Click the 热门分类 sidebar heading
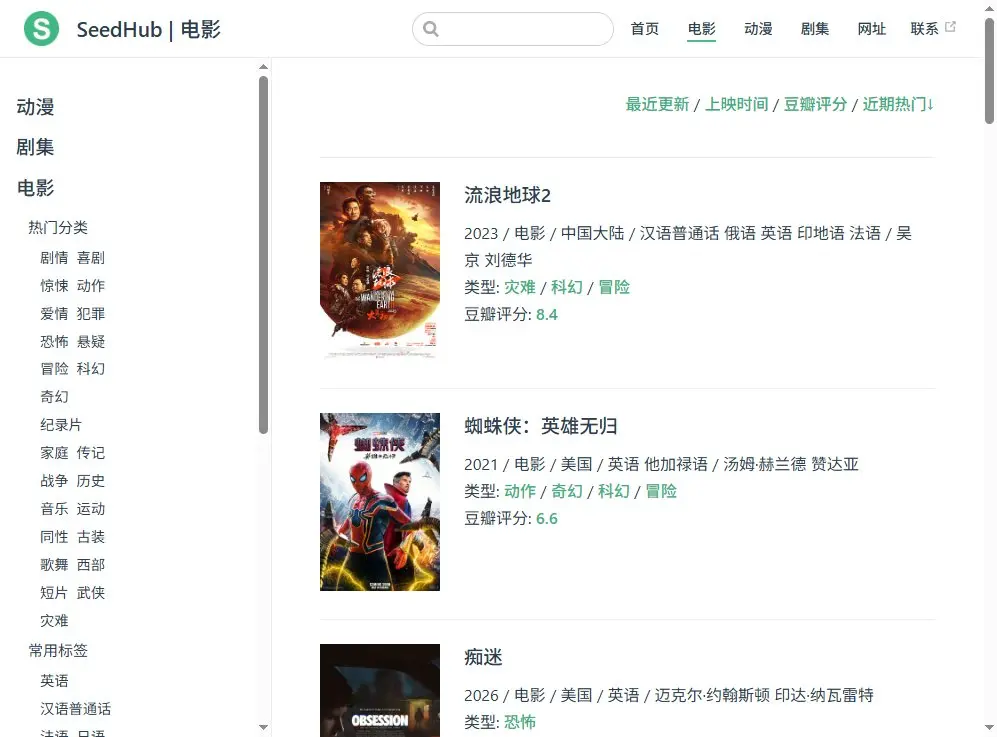 coord(58,228)
